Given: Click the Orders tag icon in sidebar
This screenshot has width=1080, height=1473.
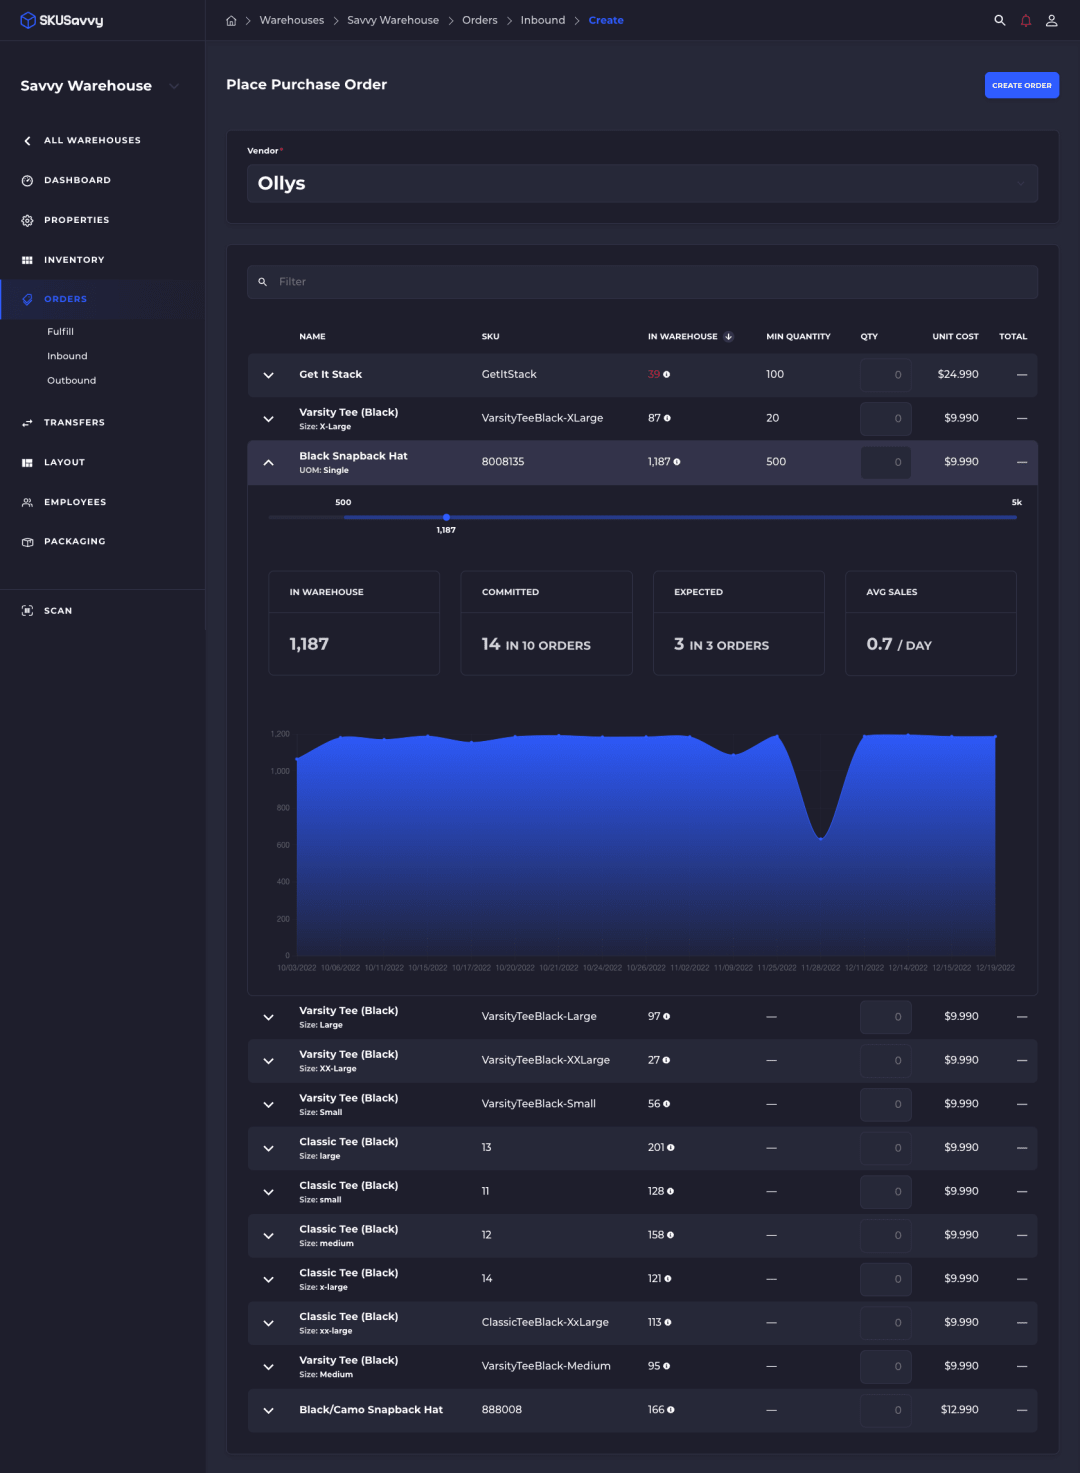Looking at the screenshot, I should click(x=27, y=299).
